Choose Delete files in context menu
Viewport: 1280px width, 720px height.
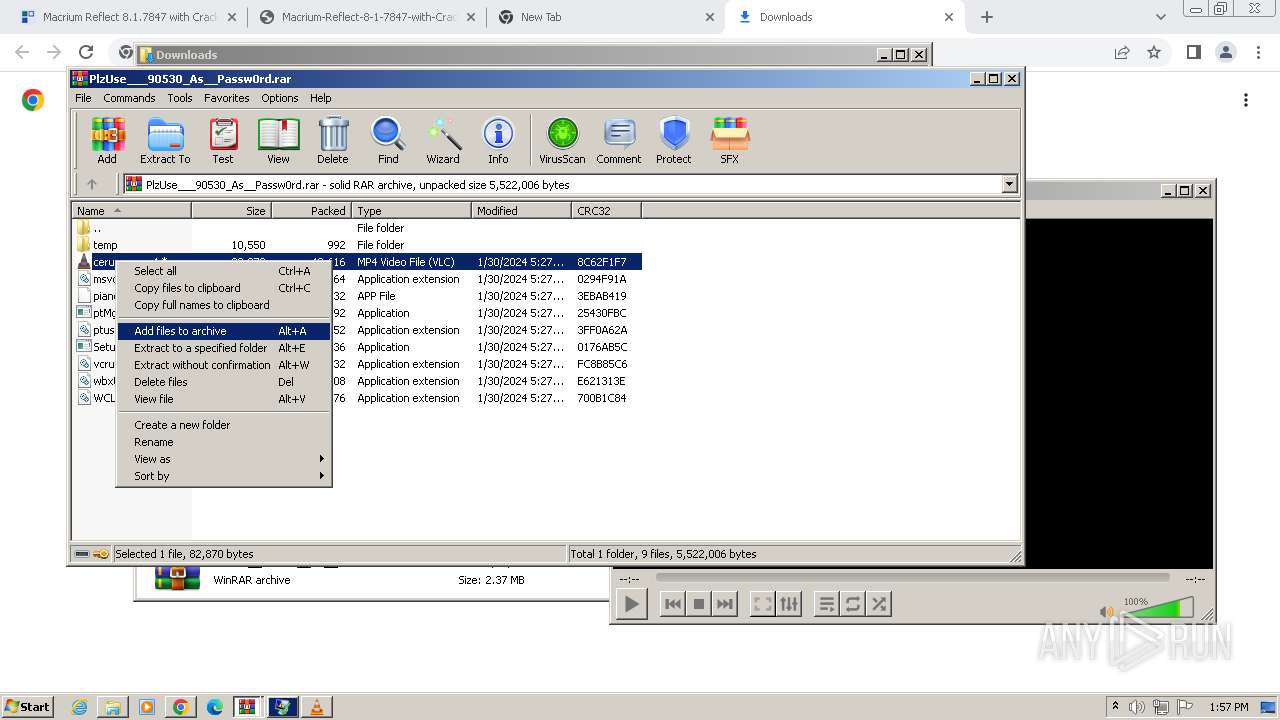click(224, 382)
